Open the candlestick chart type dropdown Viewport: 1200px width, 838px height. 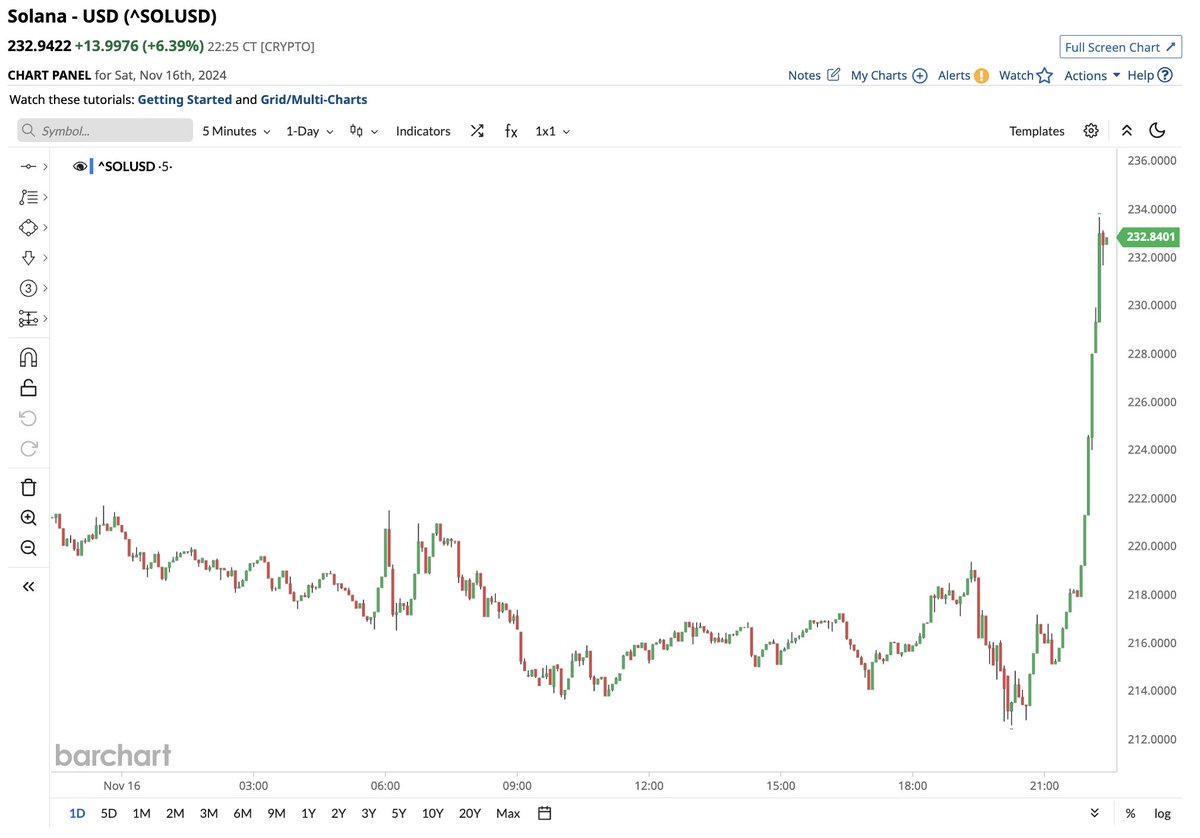(363, 131)
